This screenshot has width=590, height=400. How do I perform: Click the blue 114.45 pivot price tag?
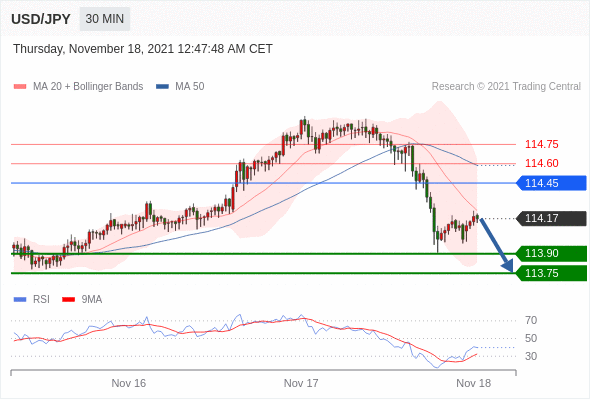[552, 183]
